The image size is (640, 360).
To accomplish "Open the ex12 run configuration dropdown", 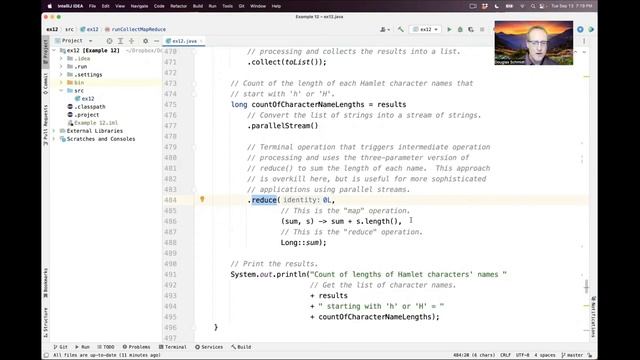I will [425, 29].
